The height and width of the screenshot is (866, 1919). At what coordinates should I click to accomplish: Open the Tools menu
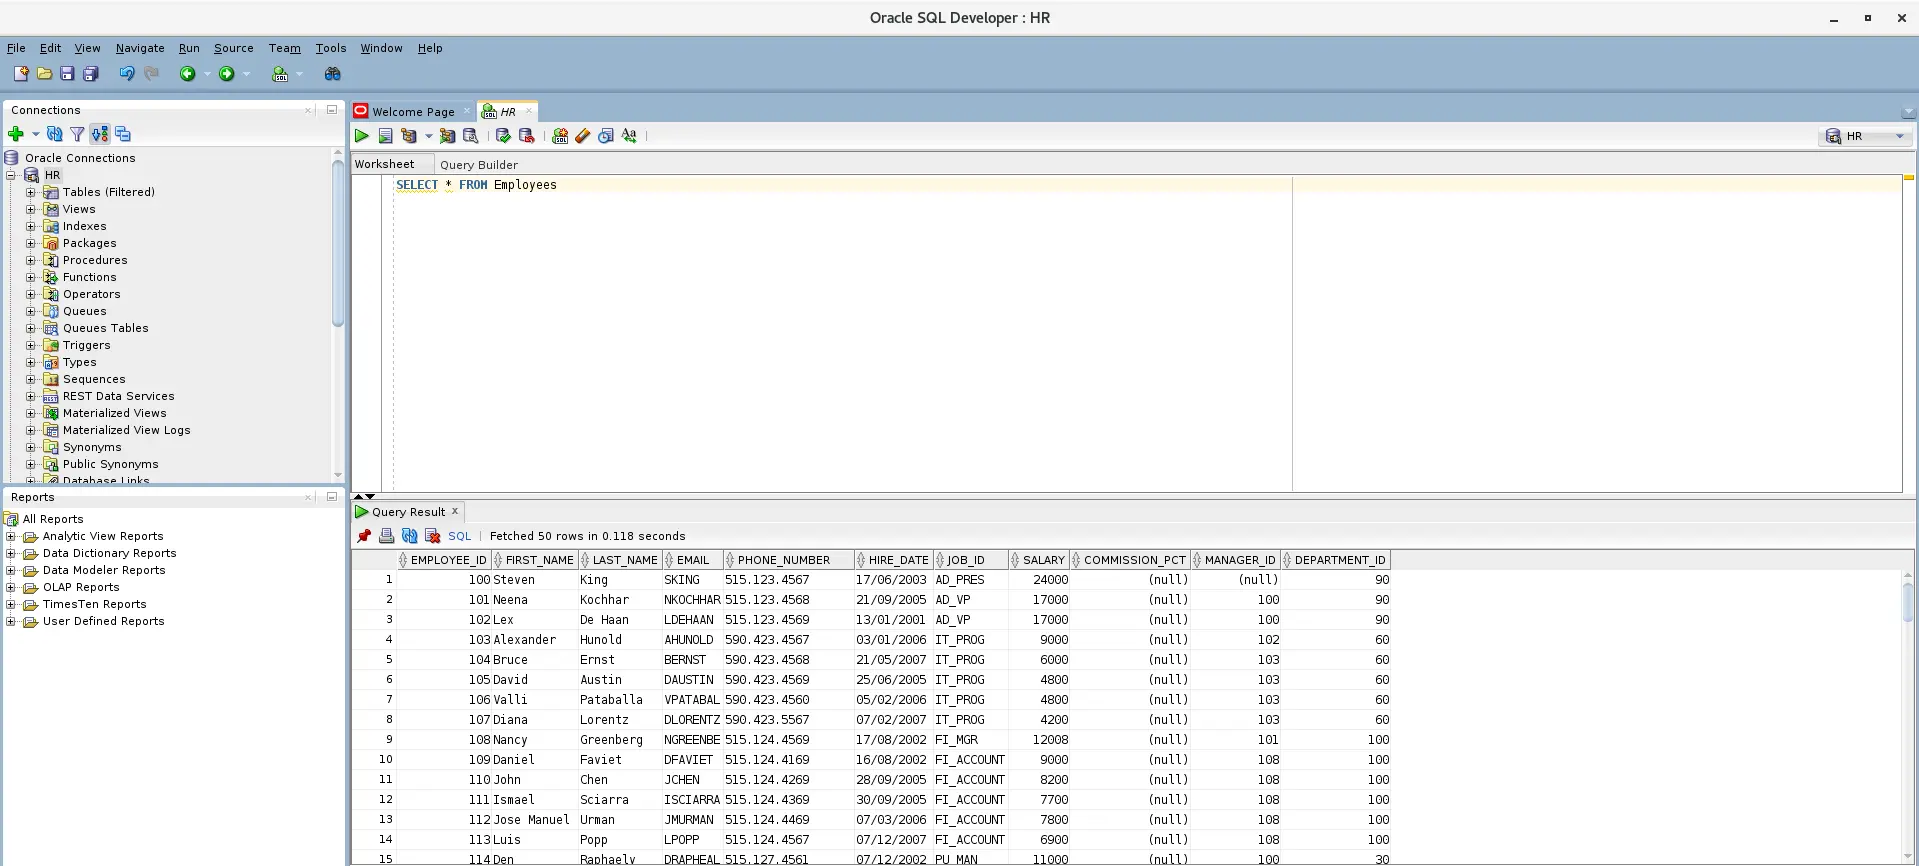(330, 48)
